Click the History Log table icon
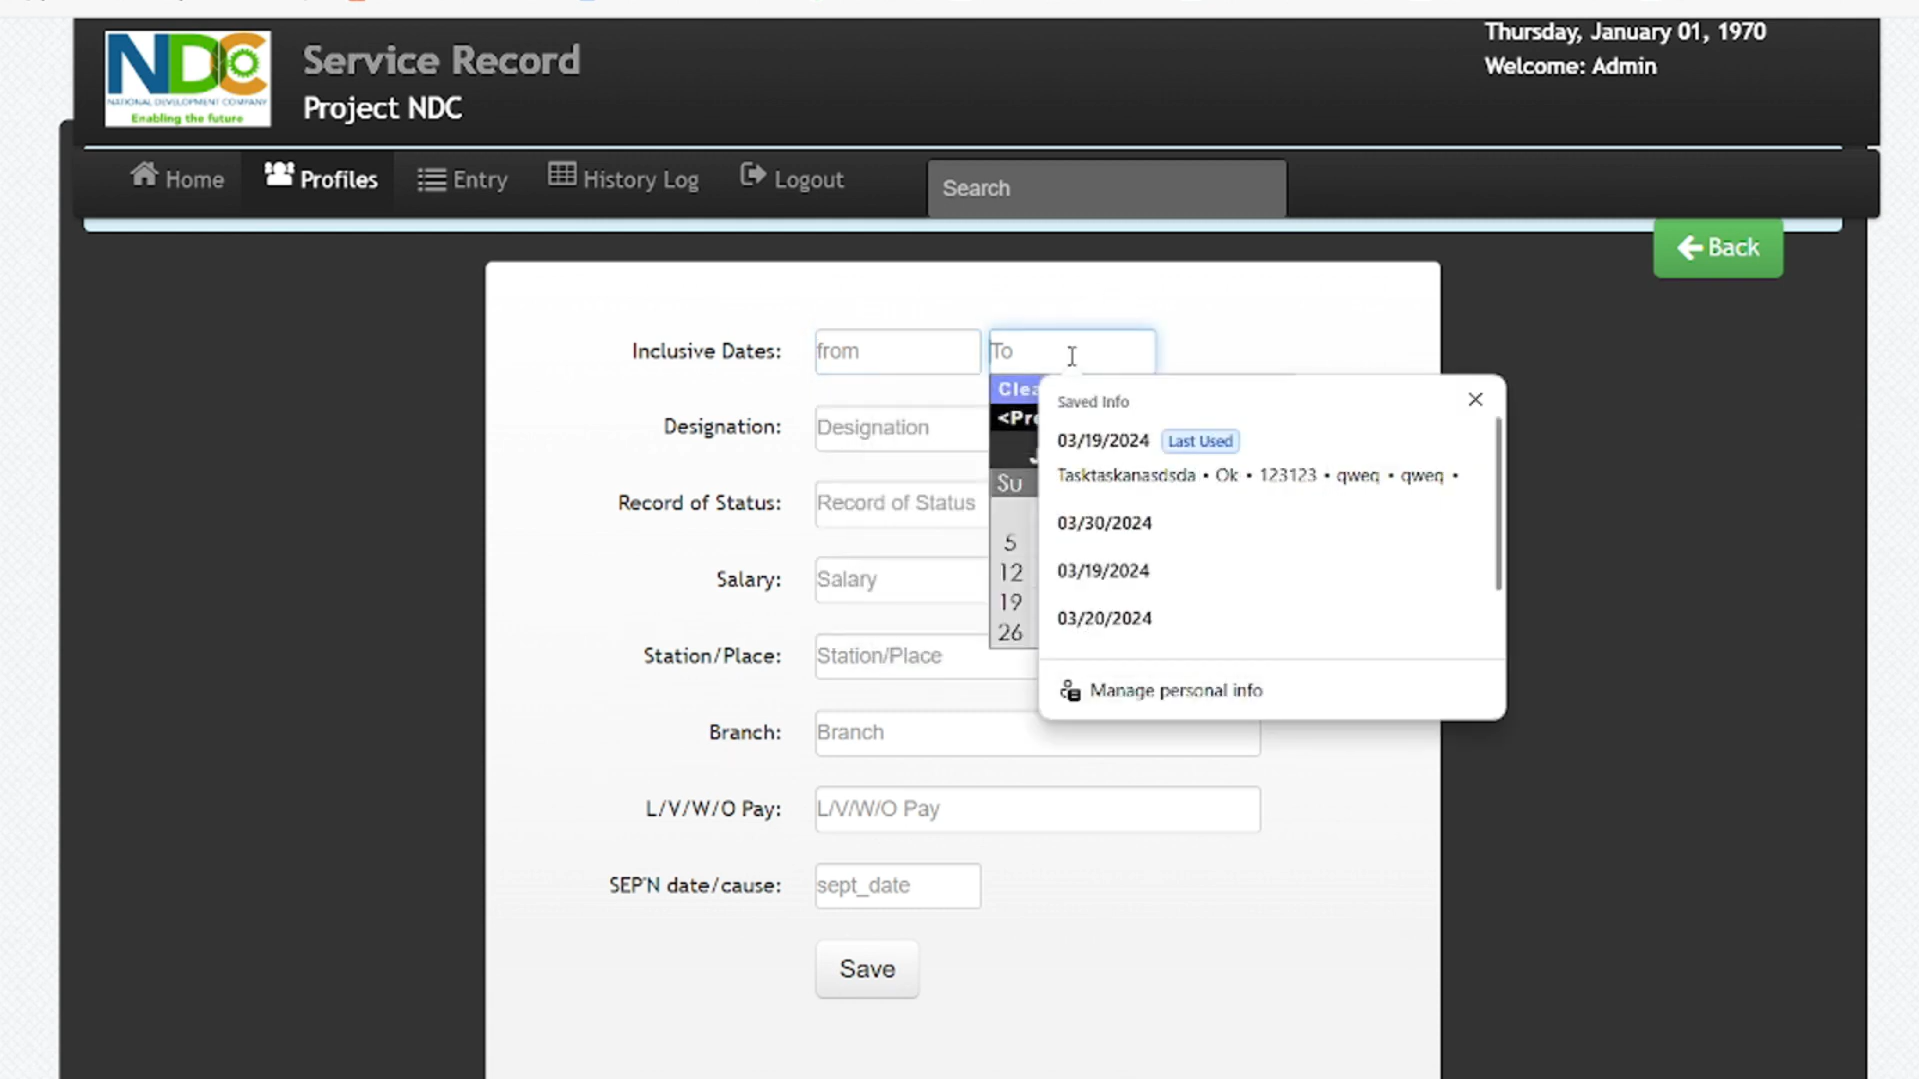The height and width of the screenshot is (1079, 1919). click(561, 175)
